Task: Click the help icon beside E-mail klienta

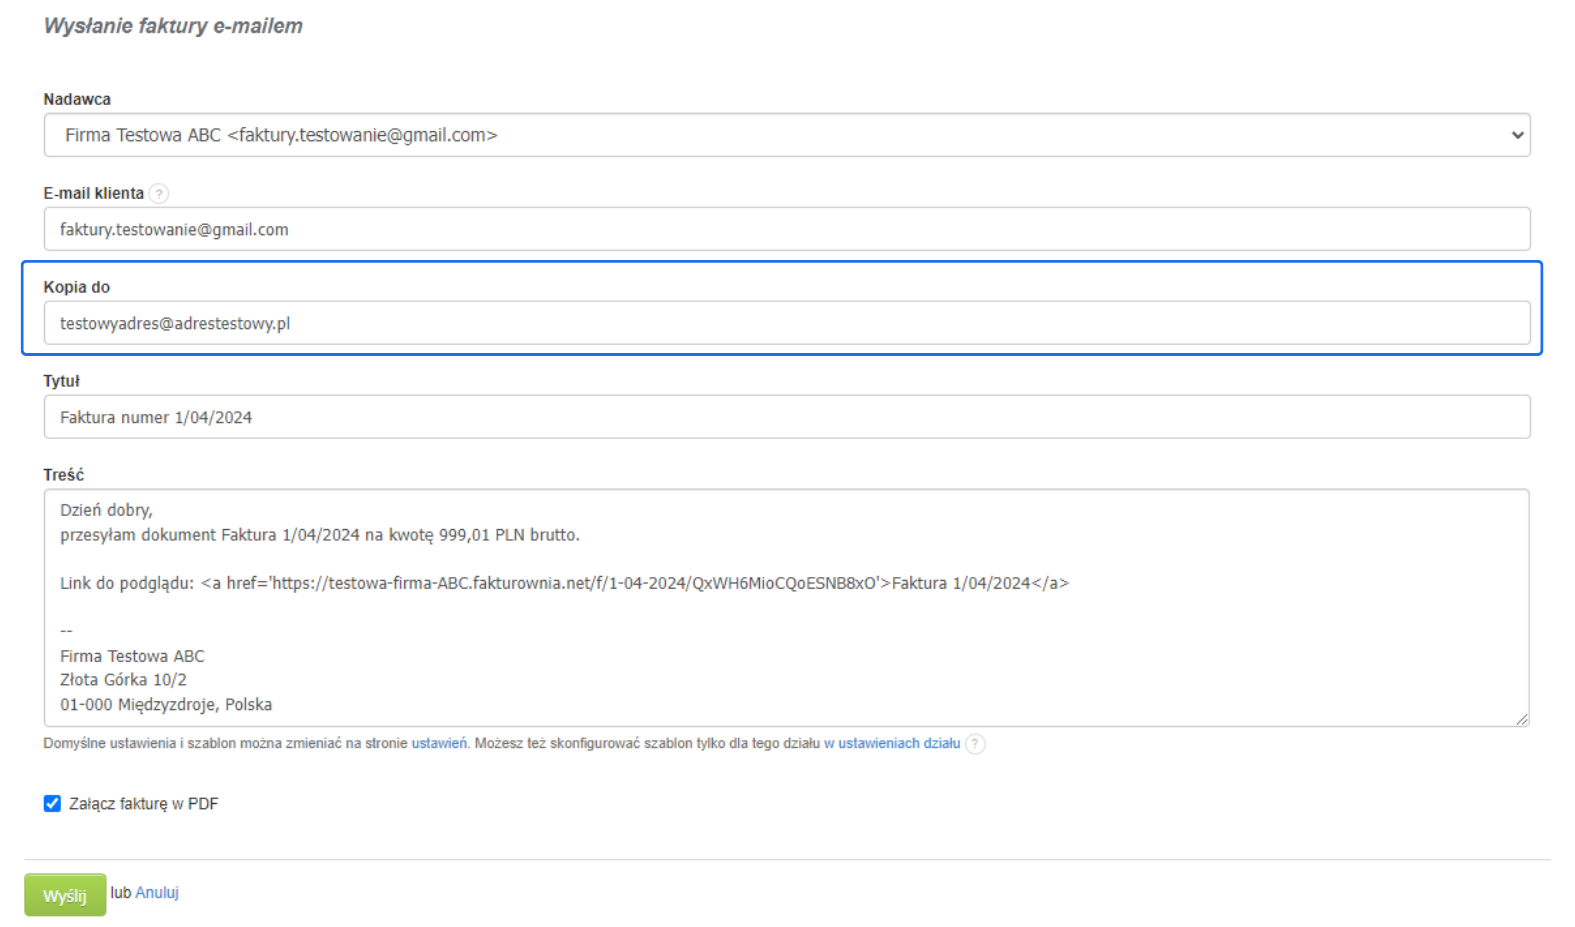Action: [x=159, y=194]
